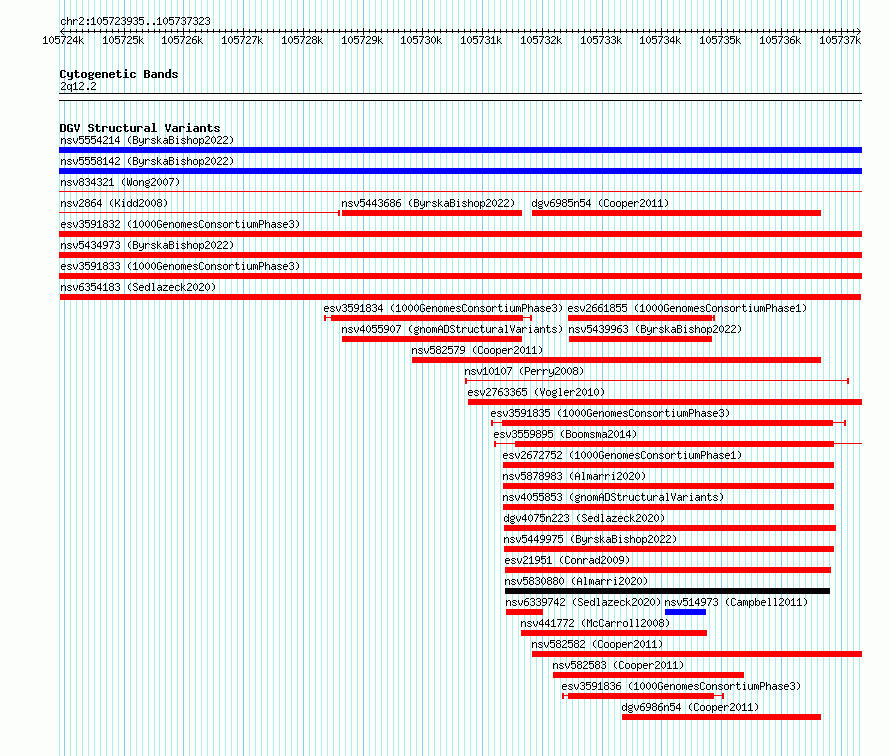Open esv21951 (Conrad2009) variant
The width and height of the screenshot is (890, 756).
[x=567, y=560]
